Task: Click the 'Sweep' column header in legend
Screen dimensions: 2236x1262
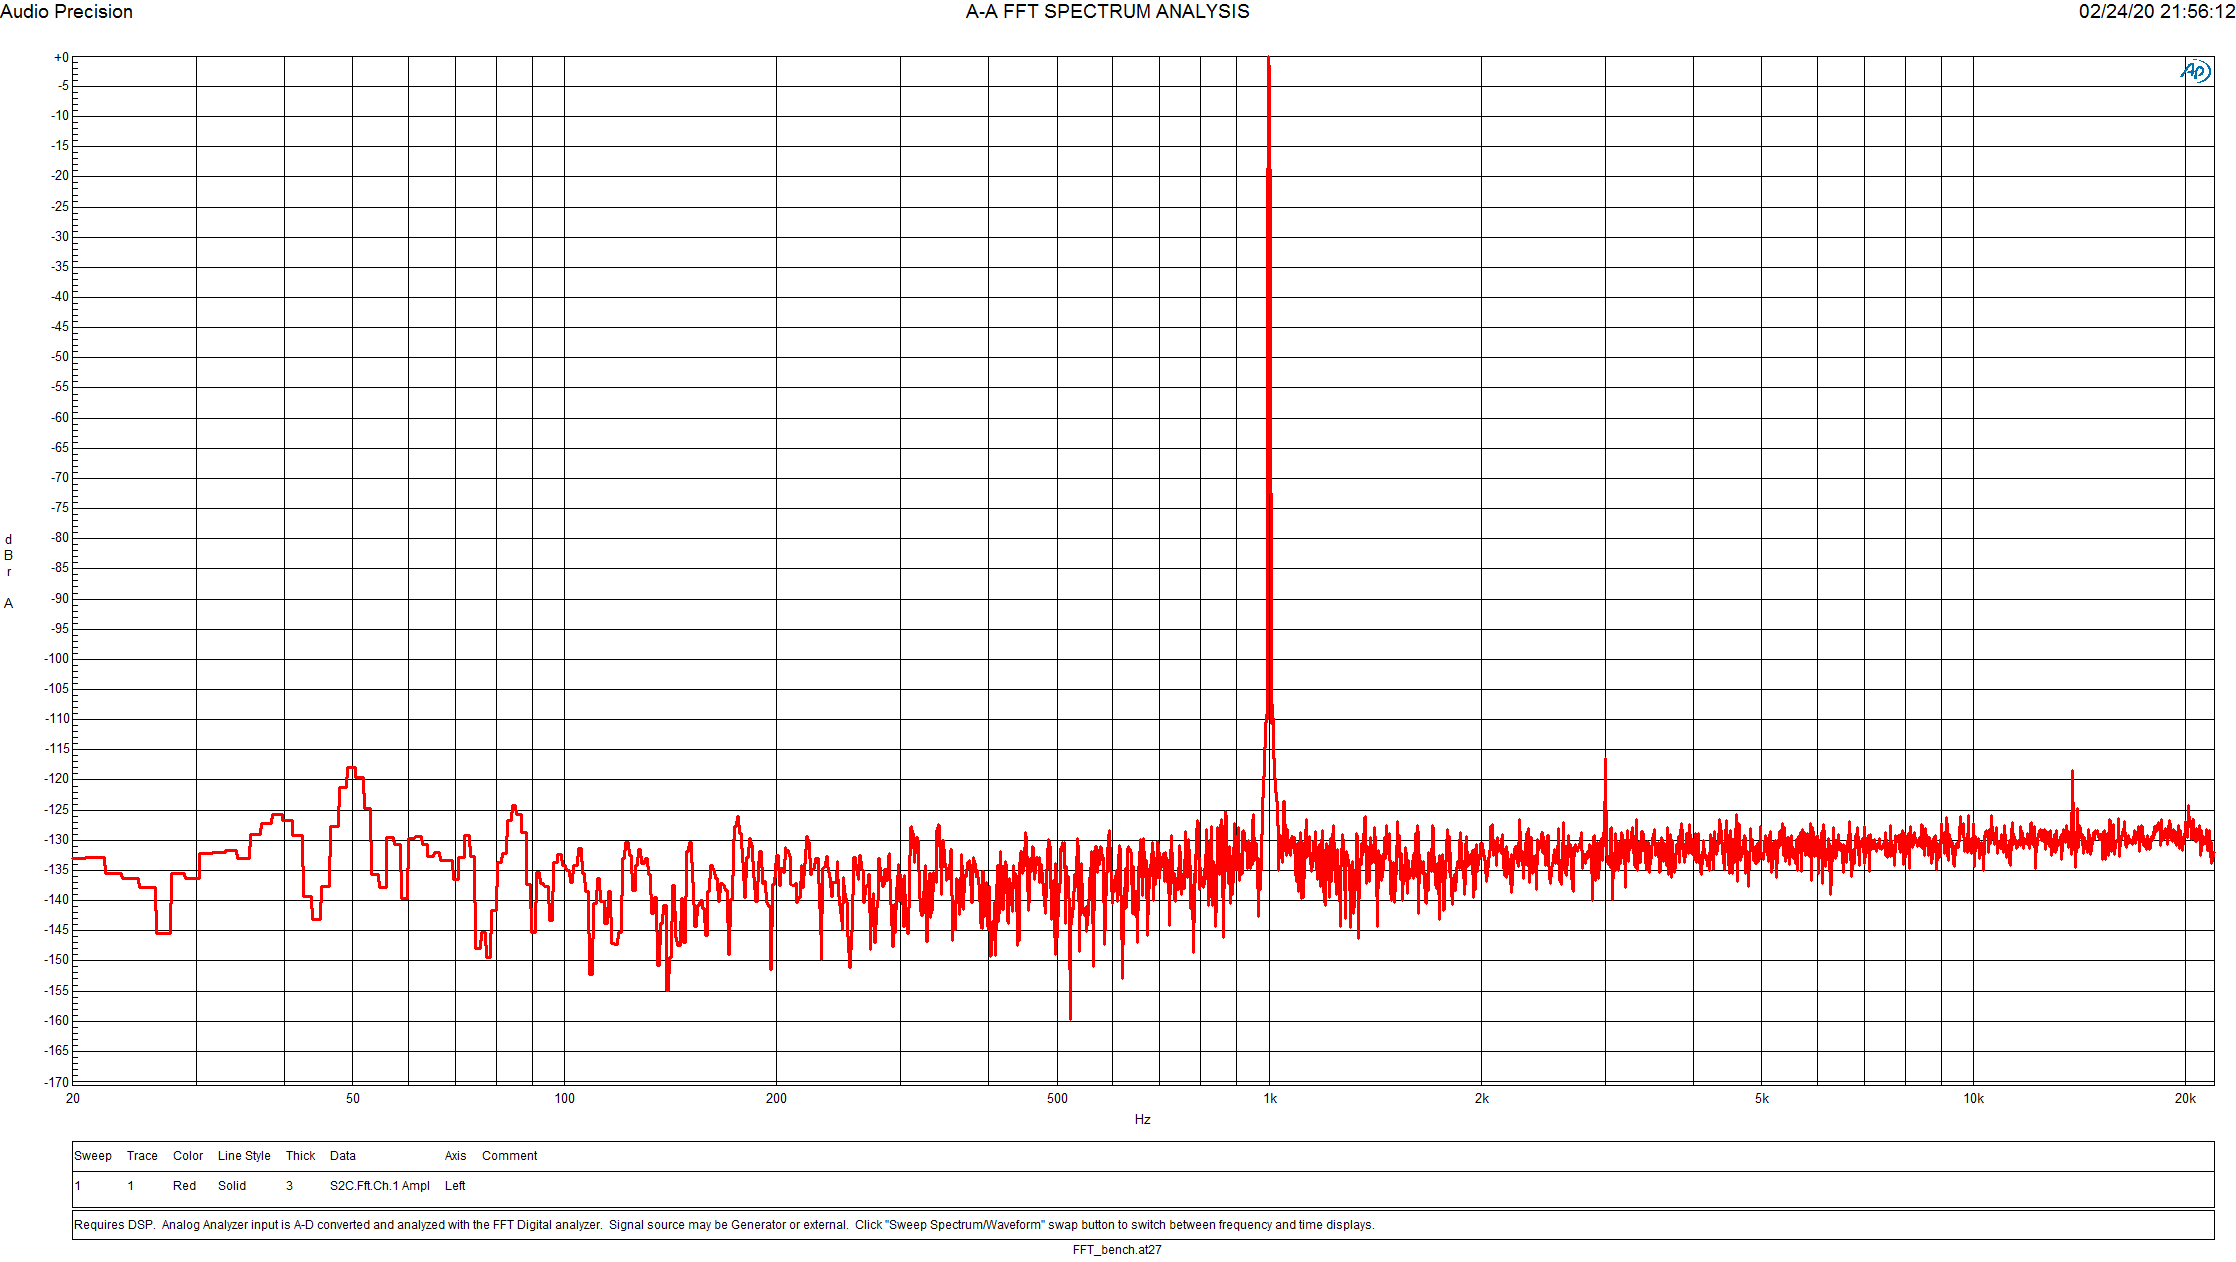Action: coord(93,1155)
